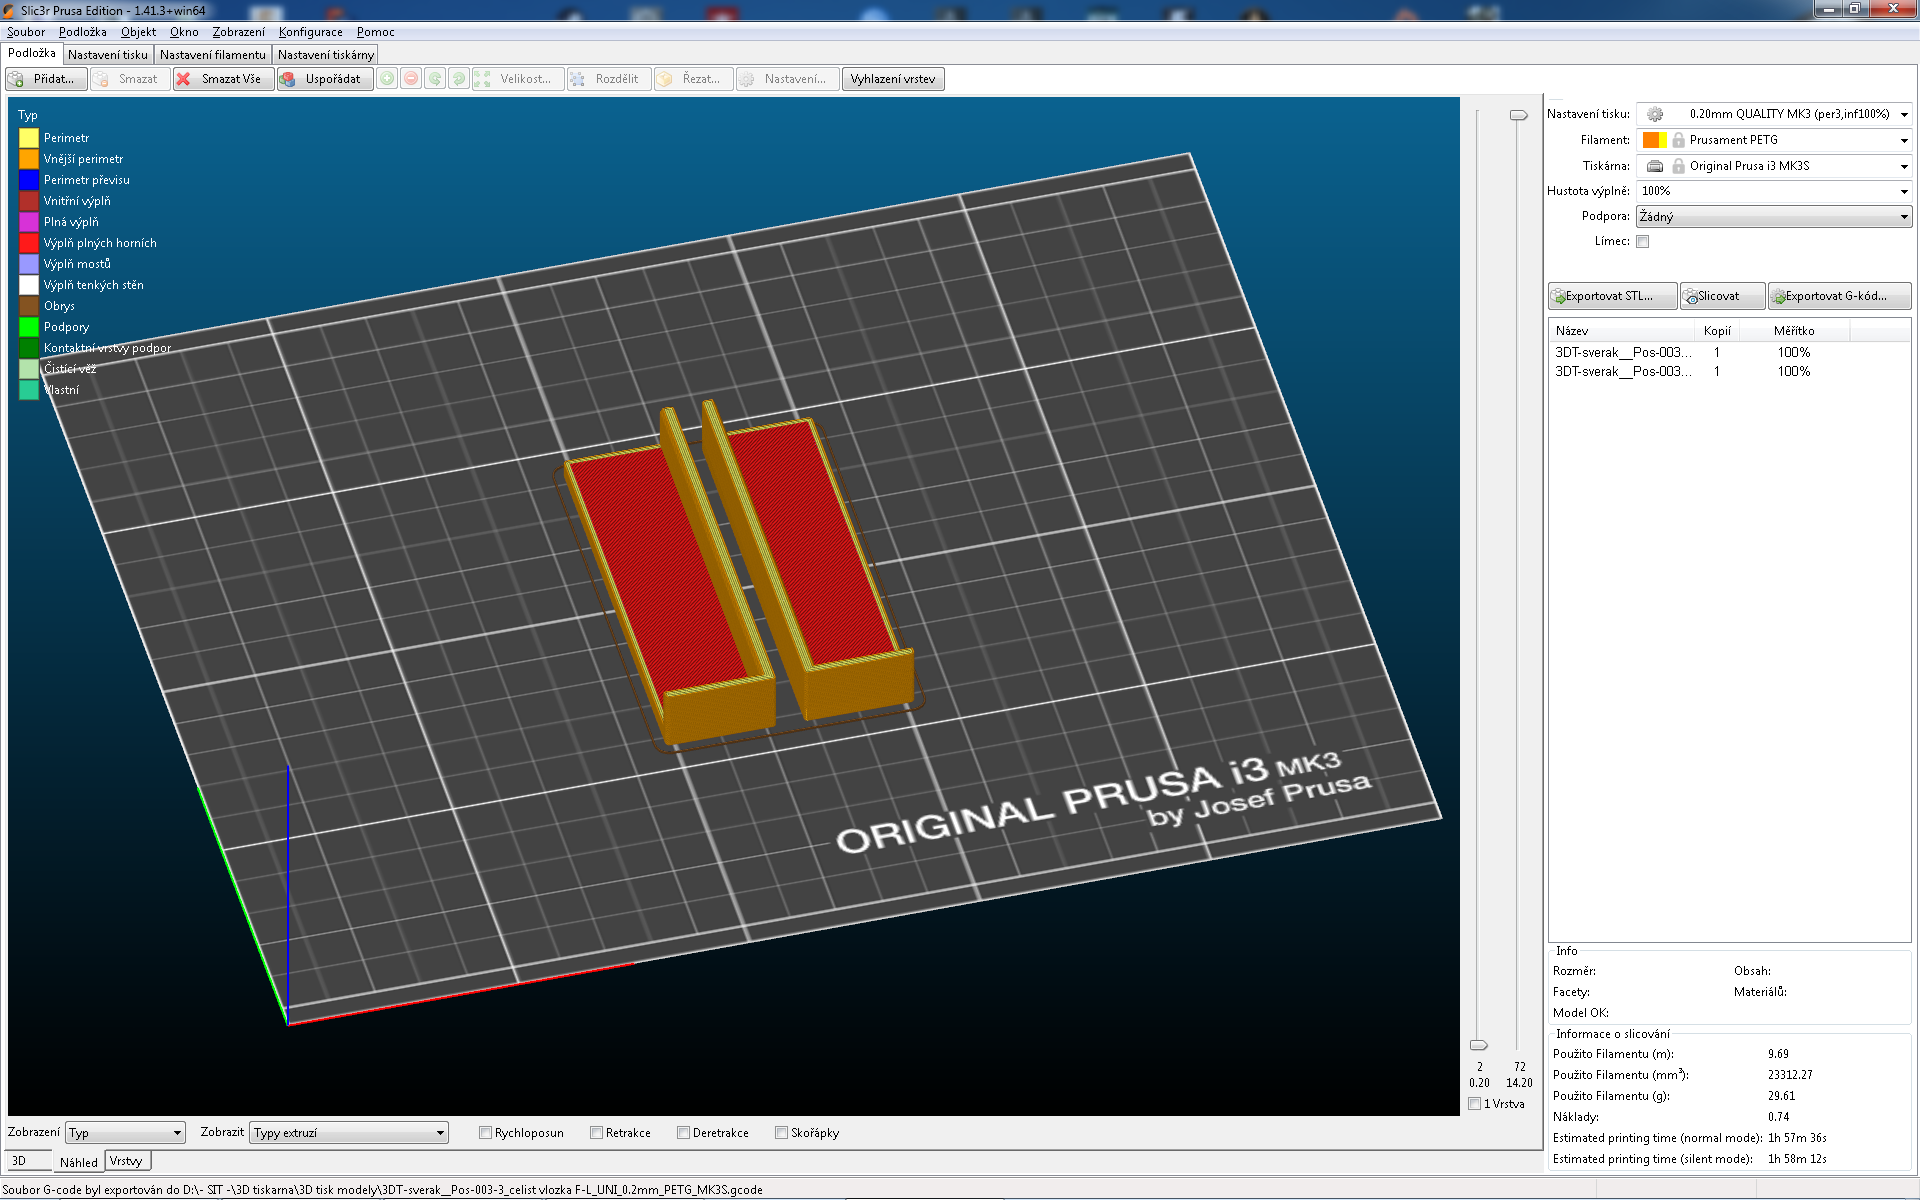Click the printer icon beside Original Prusa i3 MK3S
Viewport: 1920px width, 1200px height.
pos(1655,166)
